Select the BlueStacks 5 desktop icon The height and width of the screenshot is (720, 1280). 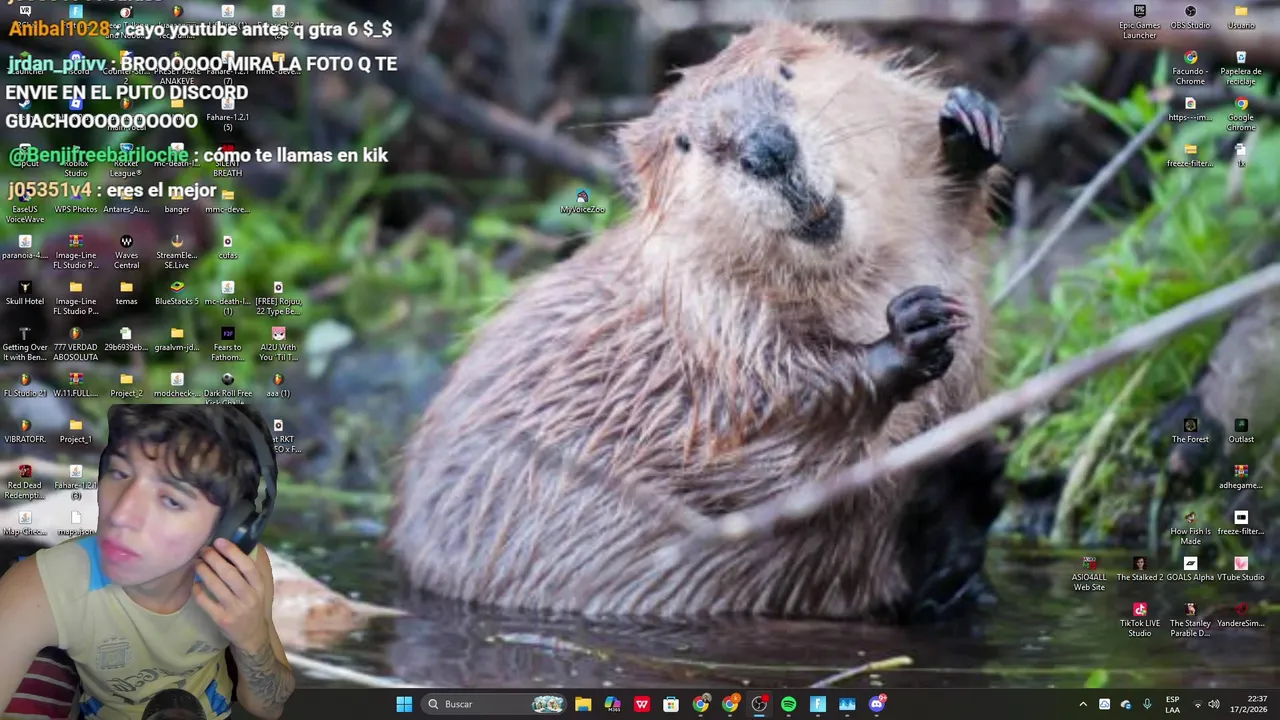[x=177, y=292]
